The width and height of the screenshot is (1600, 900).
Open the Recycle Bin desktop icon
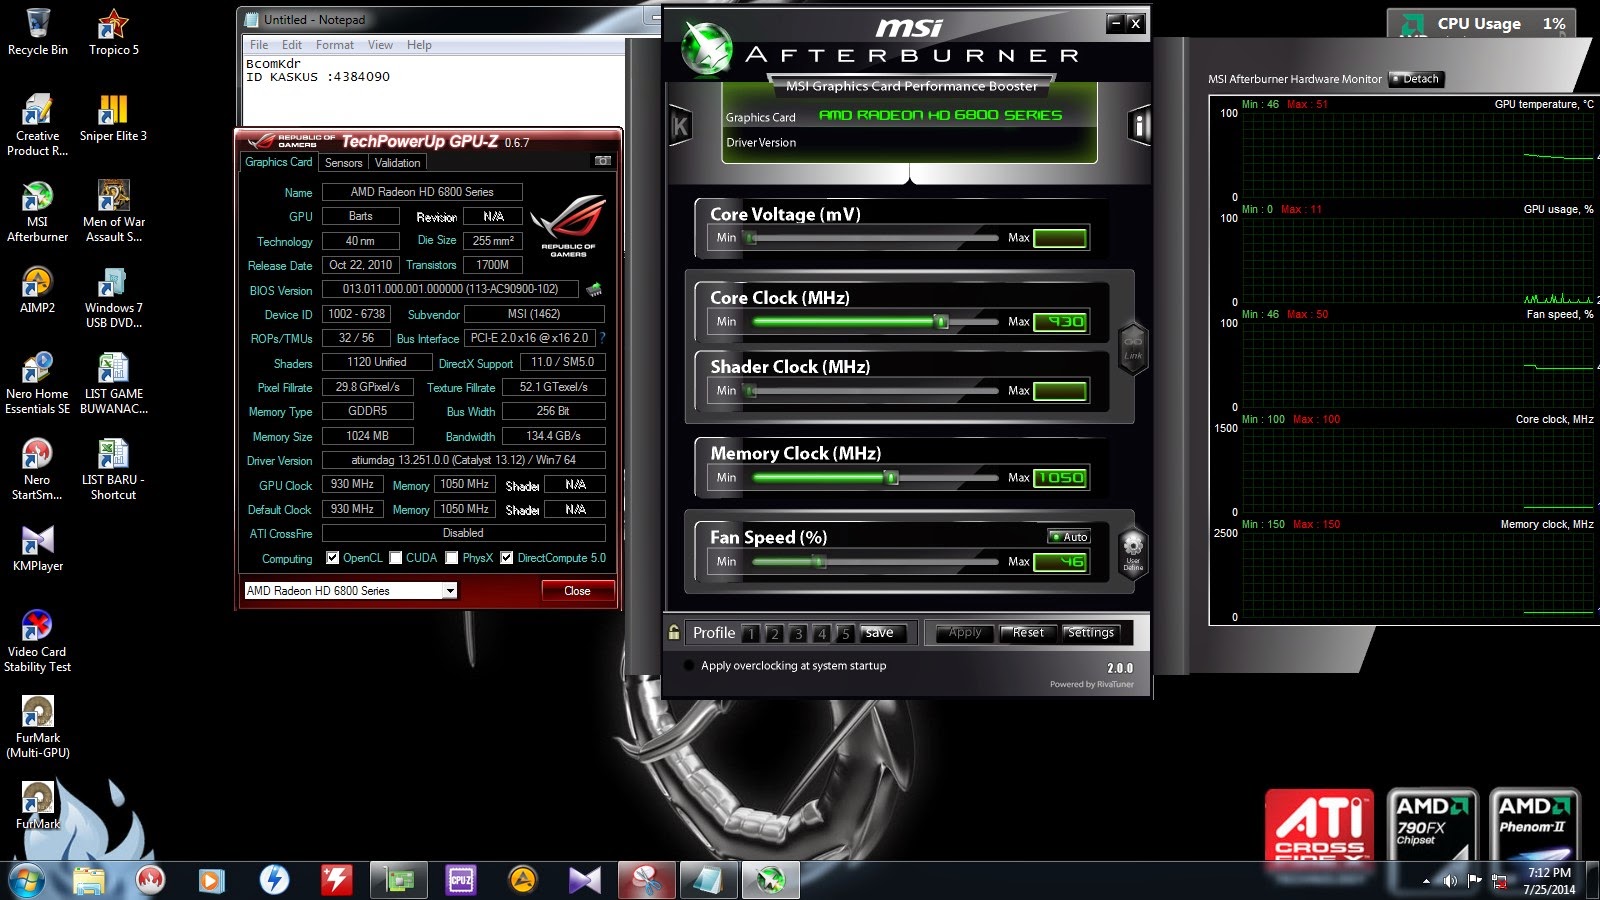point(38,31)
